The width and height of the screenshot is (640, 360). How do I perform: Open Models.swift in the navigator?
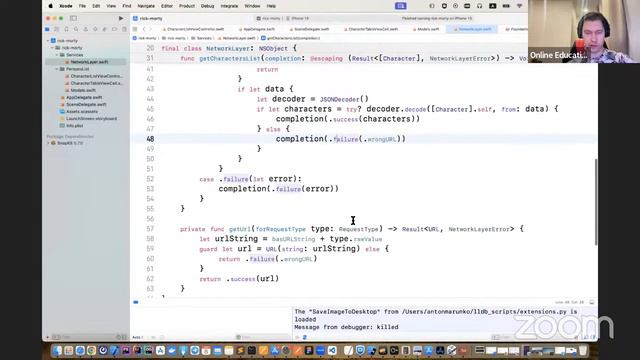click(x=80, y=90)
